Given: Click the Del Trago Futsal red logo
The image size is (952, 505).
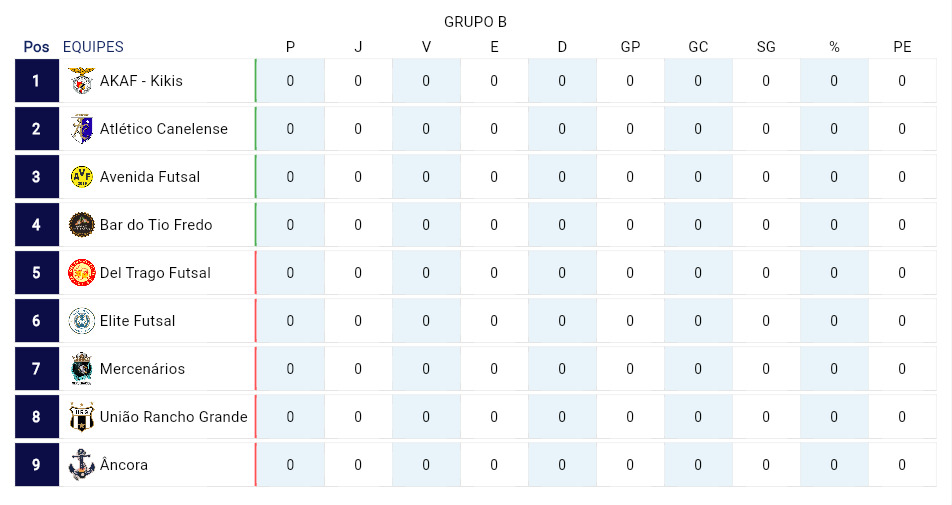Looking at the screenshot, I should 81,273.
